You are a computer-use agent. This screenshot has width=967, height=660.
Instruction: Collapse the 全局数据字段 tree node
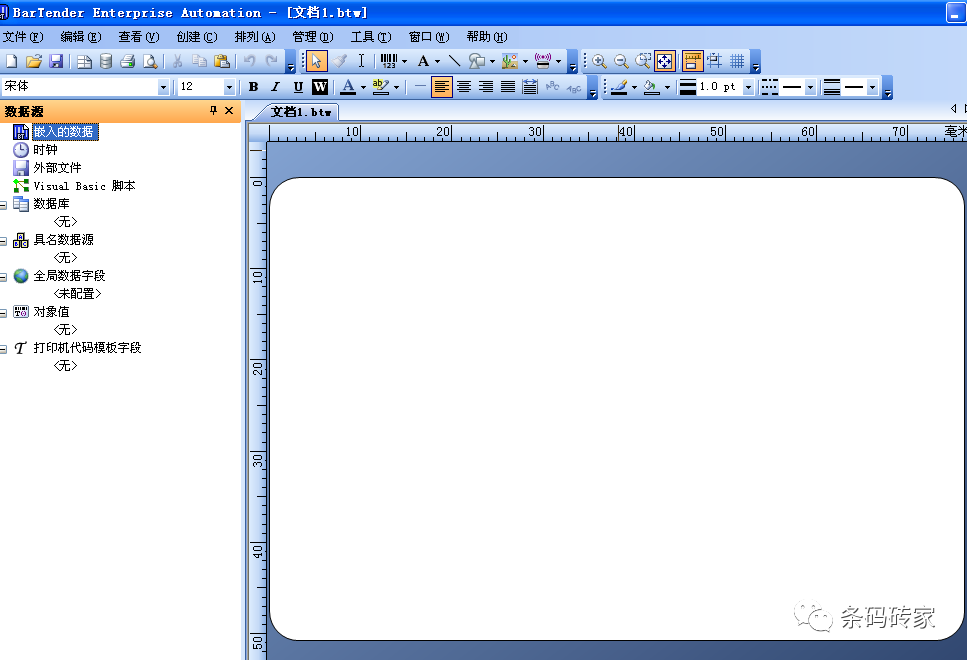pyautogui.click(x=3, y=277)
